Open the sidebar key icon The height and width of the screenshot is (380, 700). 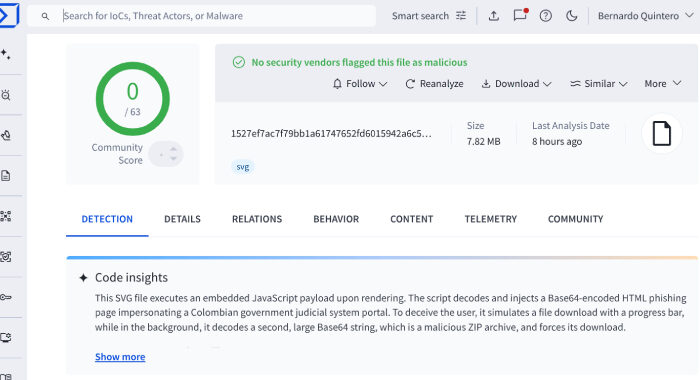[6, 297]
